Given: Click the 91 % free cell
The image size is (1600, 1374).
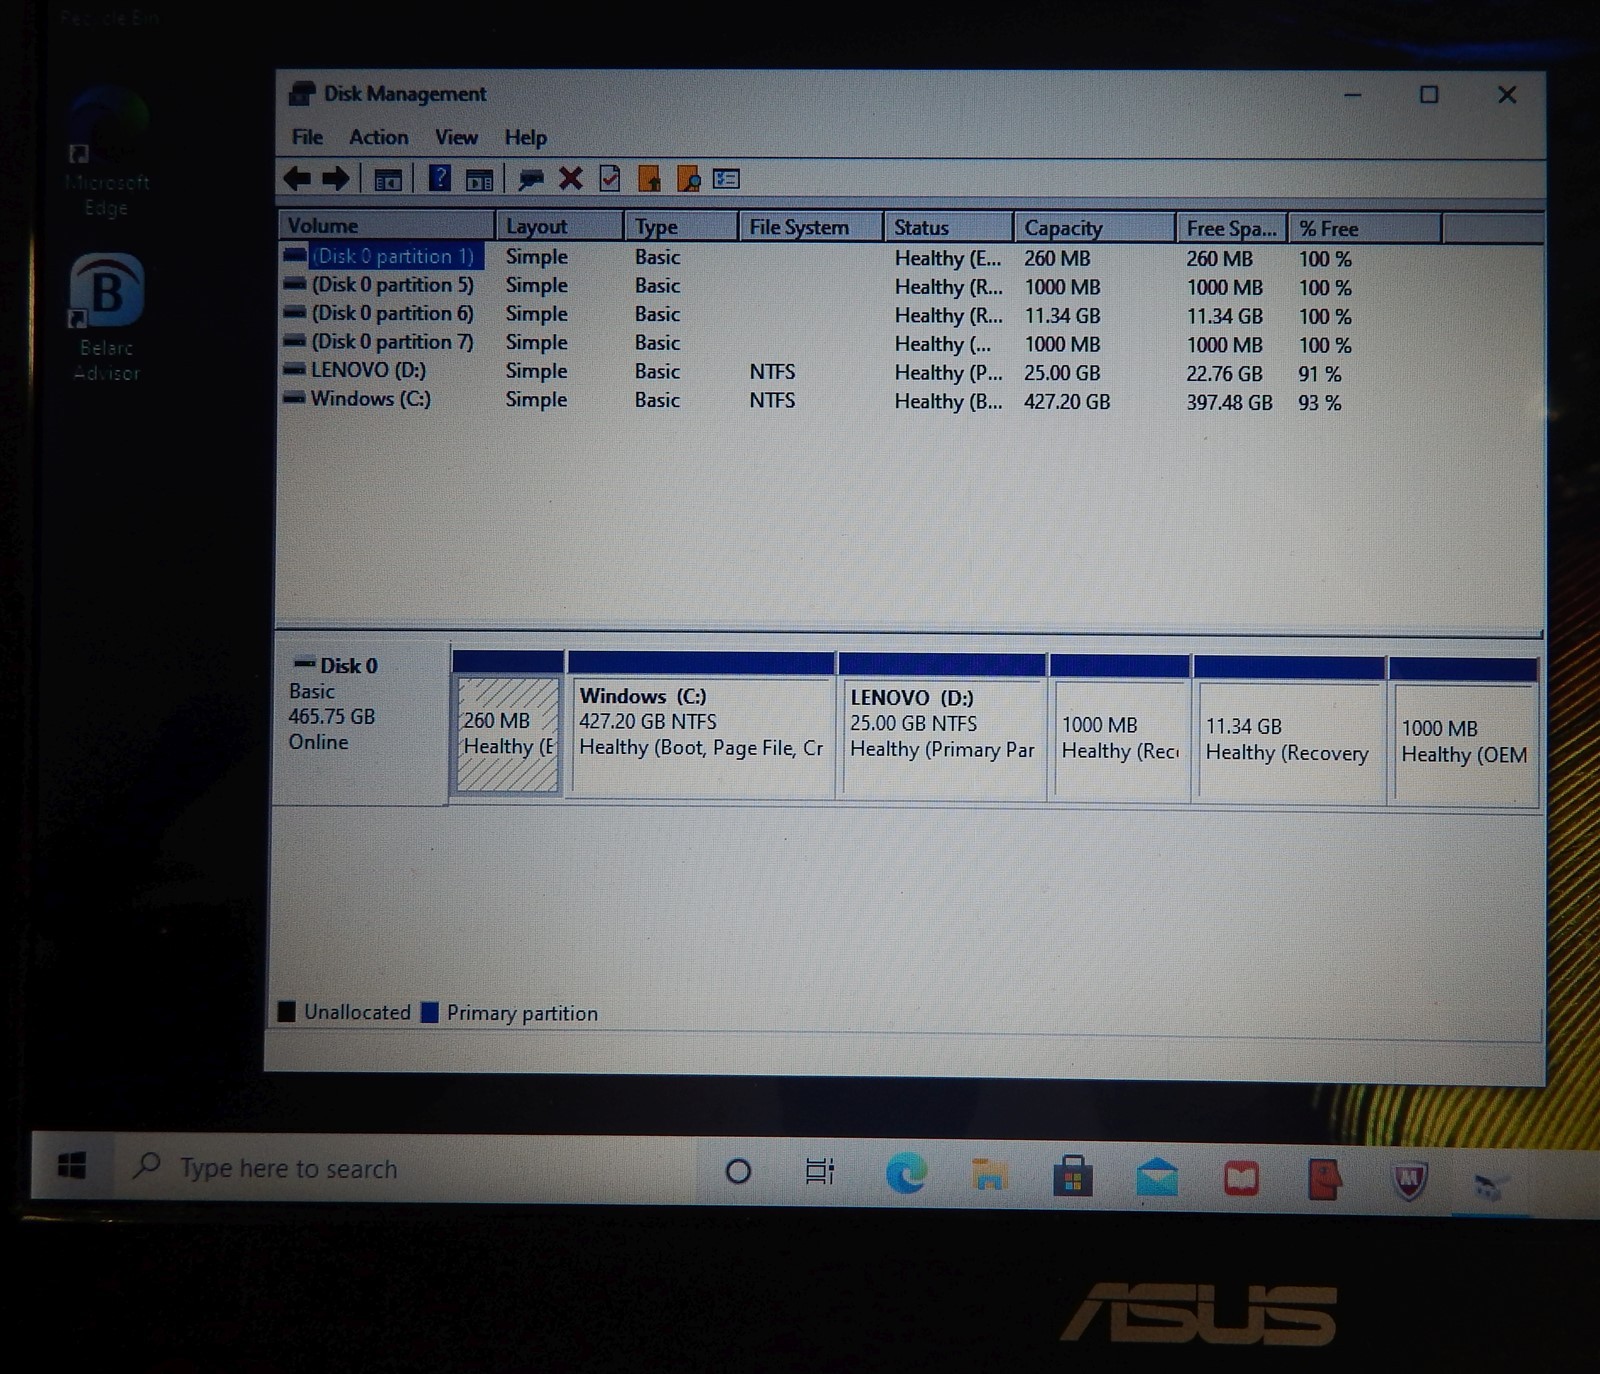Looking at the screenshot, I should 1319,374.
